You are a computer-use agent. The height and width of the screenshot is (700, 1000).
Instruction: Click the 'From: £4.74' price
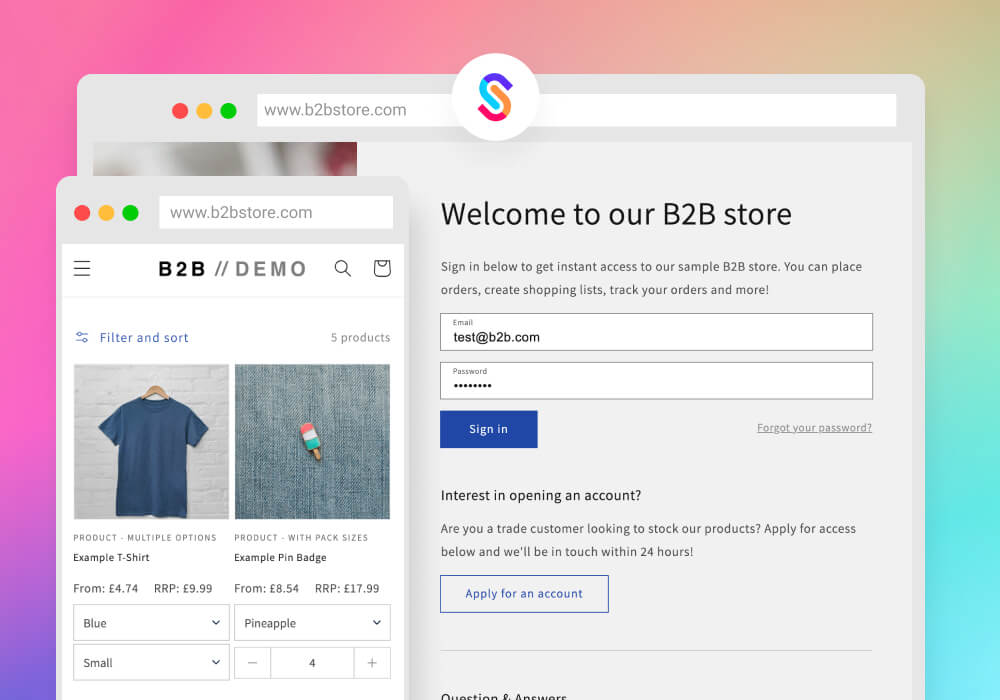(x=106, y=588)
